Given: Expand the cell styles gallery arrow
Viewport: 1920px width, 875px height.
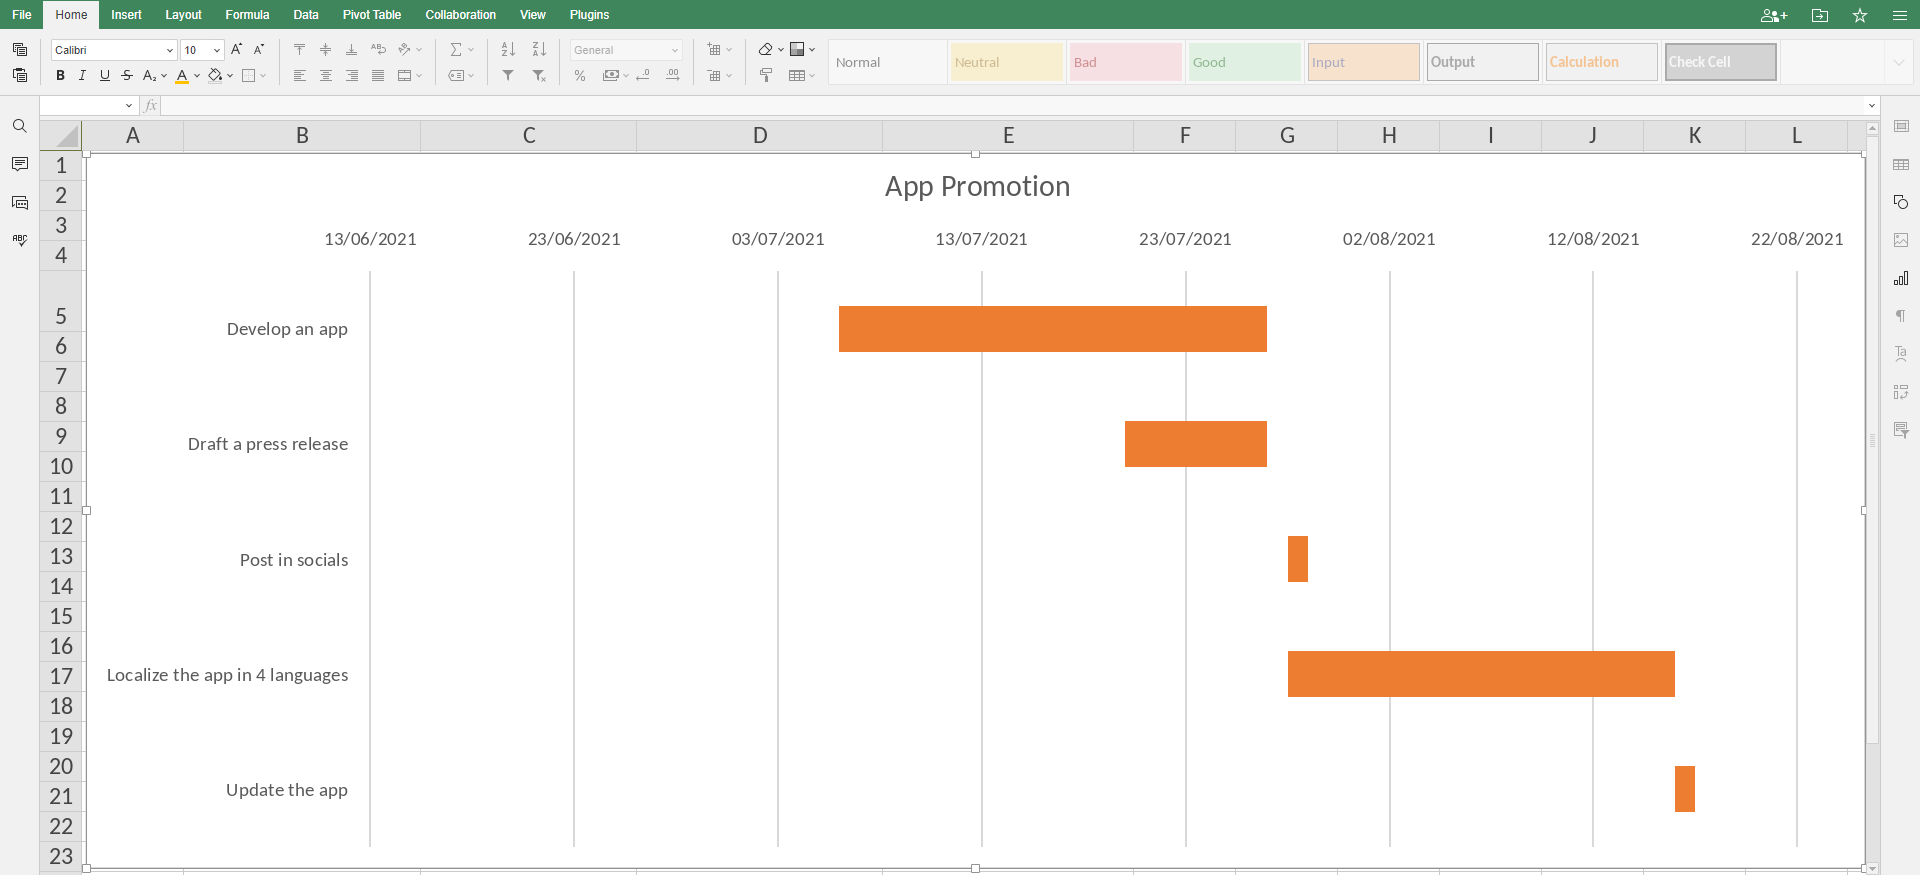Looking at the screenshot, I should [1898, 62].
